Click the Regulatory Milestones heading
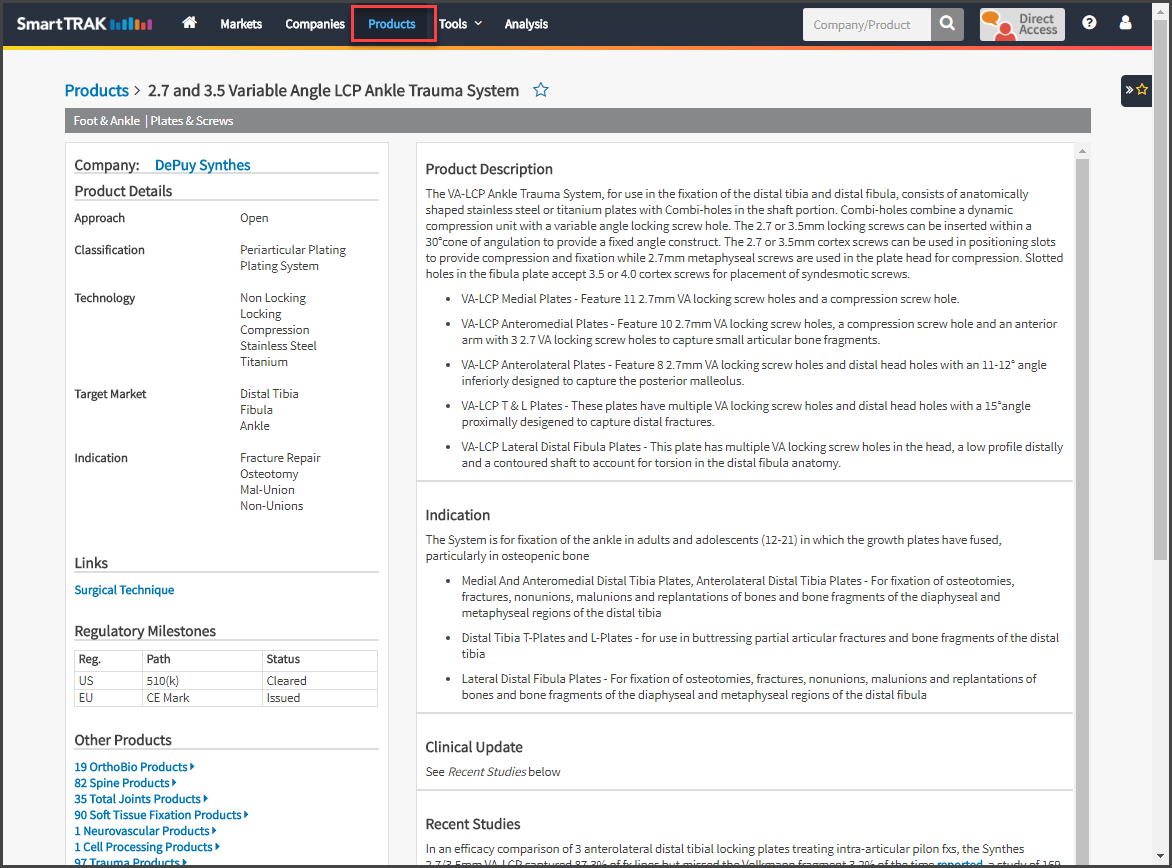 click(x=145, y=631)
